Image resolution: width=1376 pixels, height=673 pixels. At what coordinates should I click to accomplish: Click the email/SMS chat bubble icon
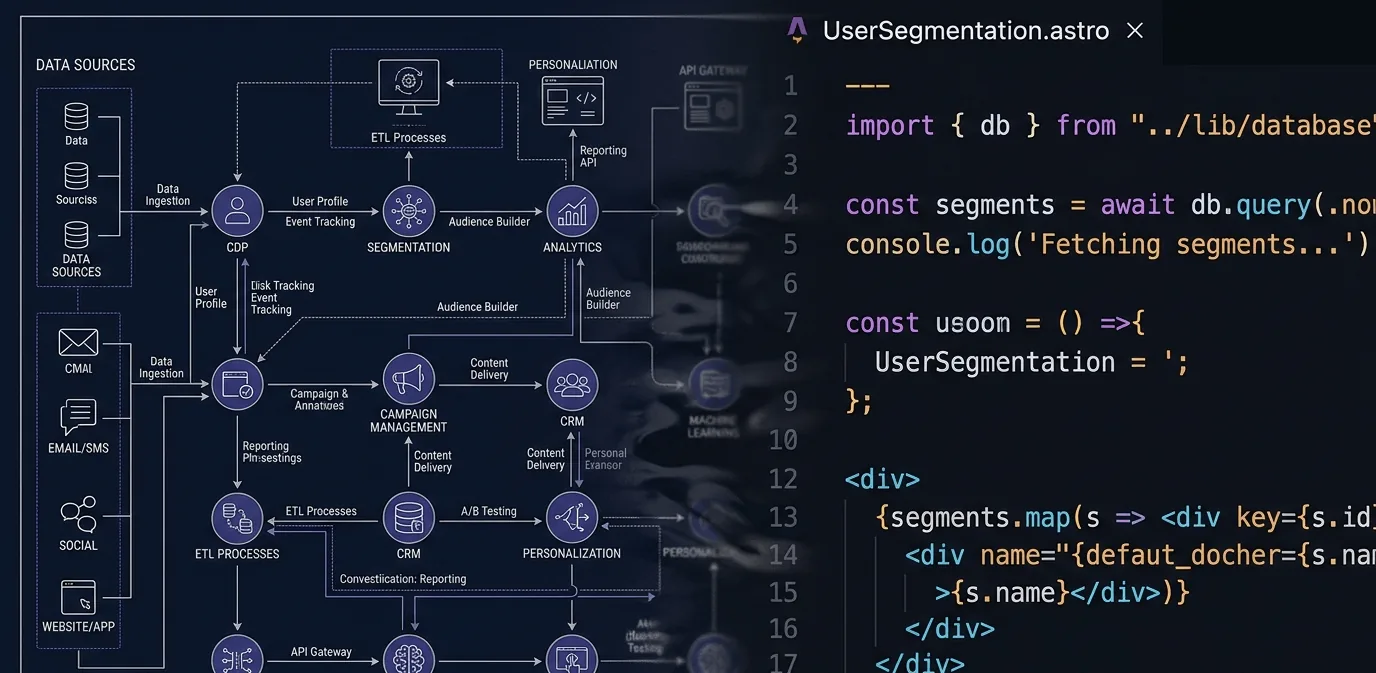(x=78, y=416)
